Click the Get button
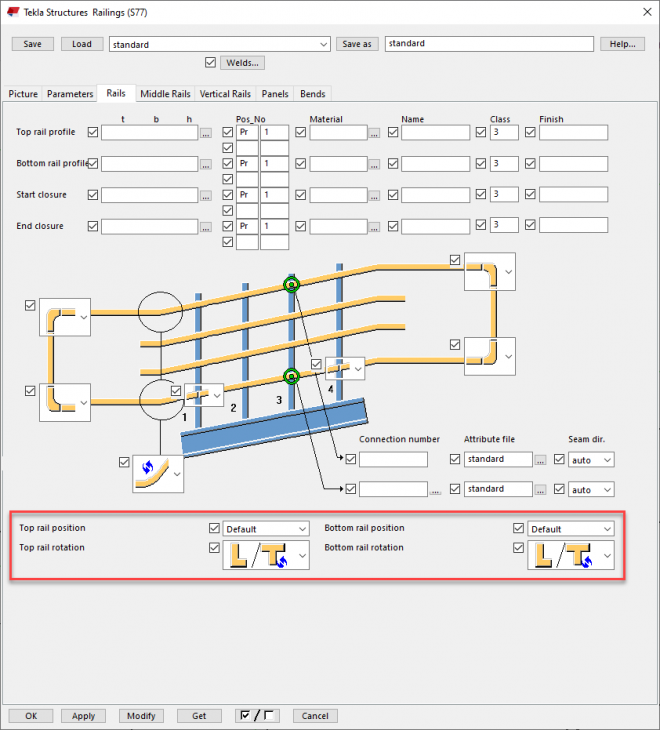 [x=199, y=716]
